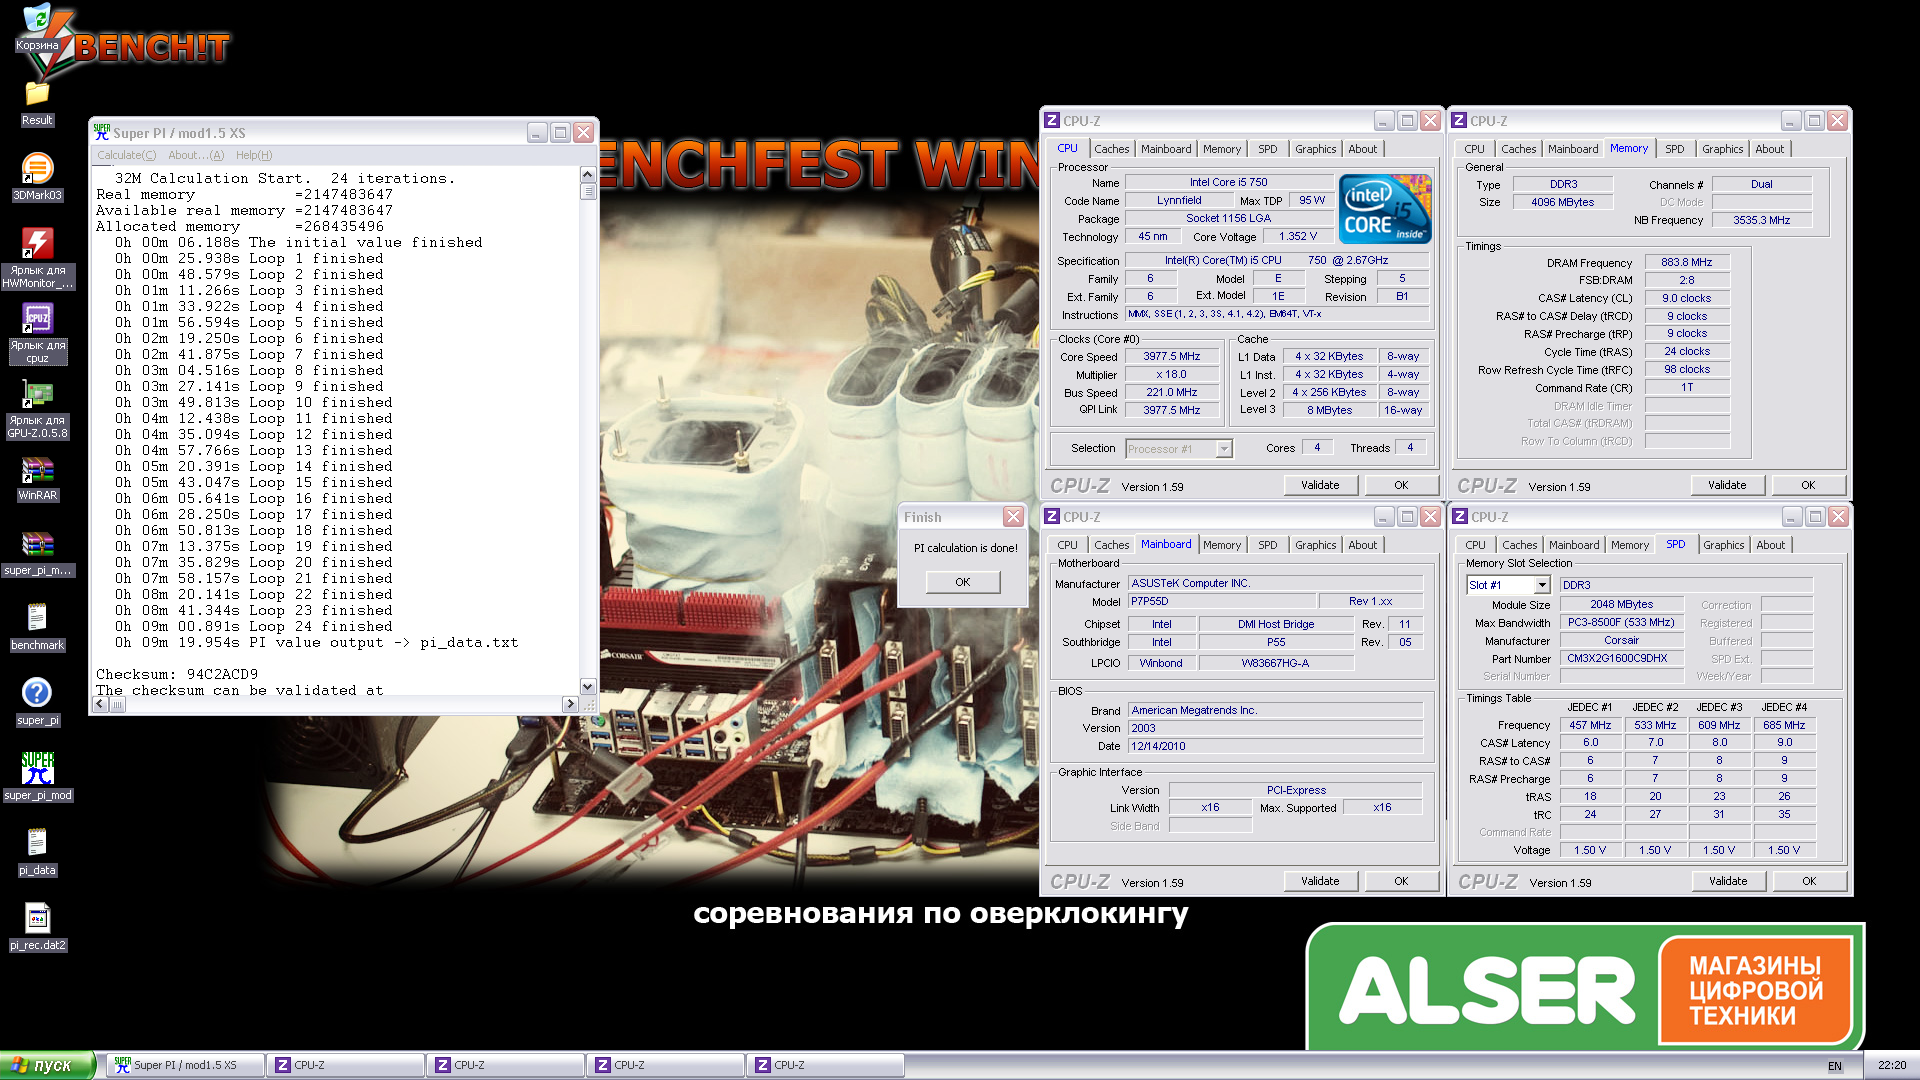The width and height of the screenshot is (1920, 1080).
Task: Click the Checksum: 94C2ACD9 line
Action: pos(177,675)
